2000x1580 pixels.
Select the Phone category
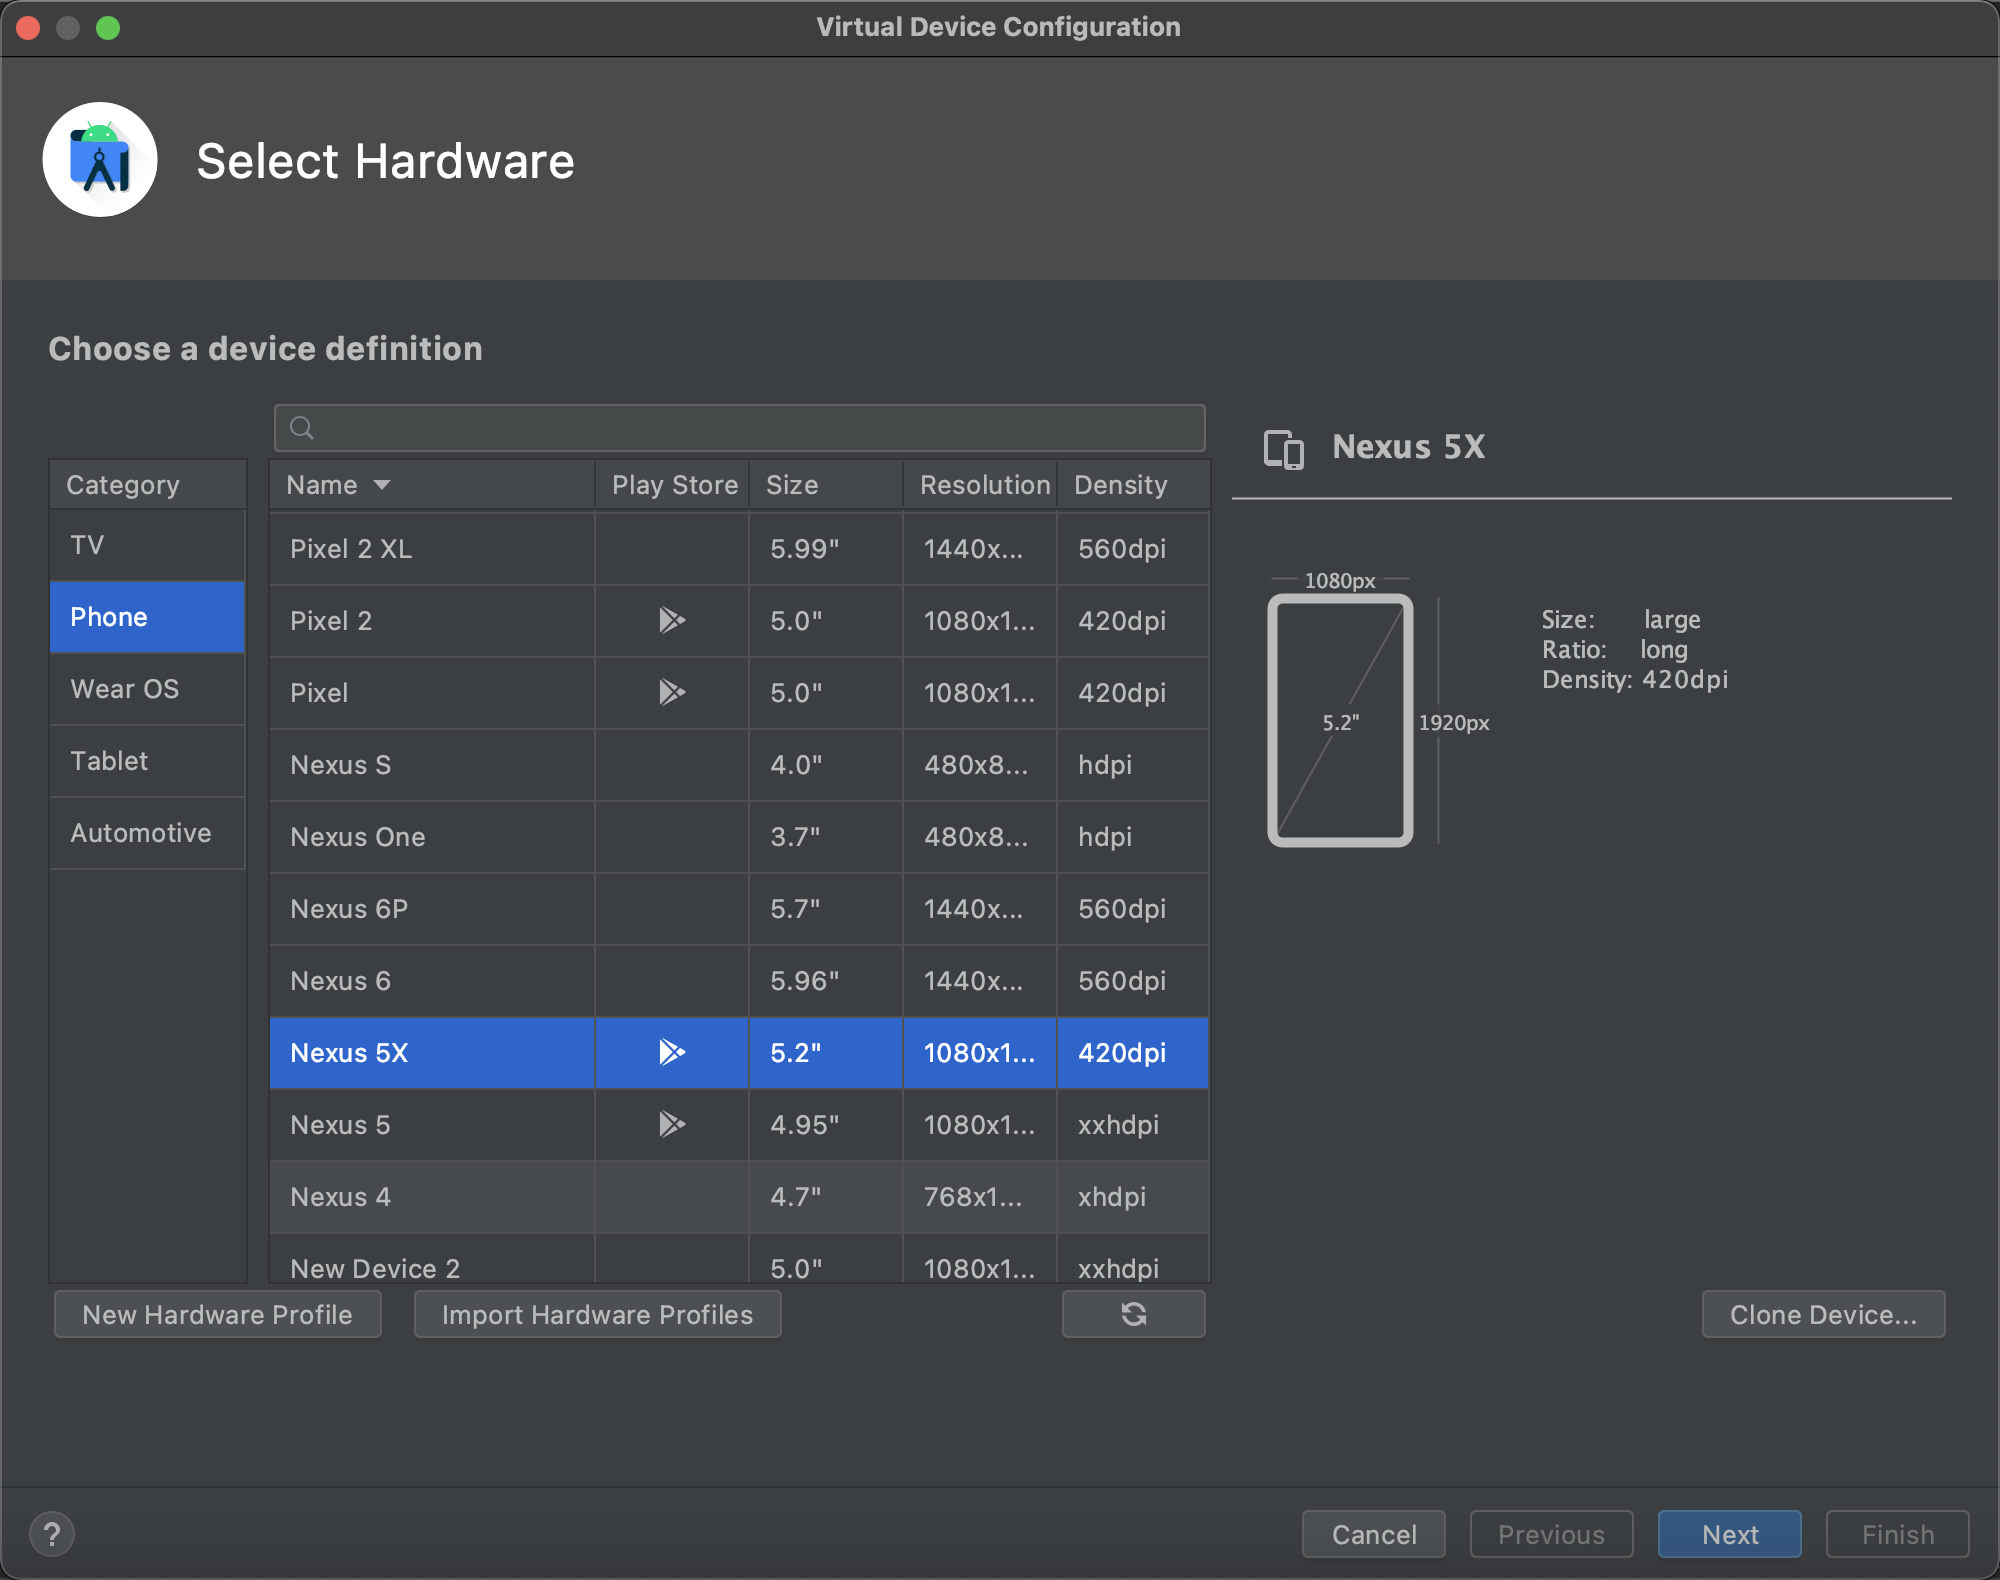[x=147, y=617]
